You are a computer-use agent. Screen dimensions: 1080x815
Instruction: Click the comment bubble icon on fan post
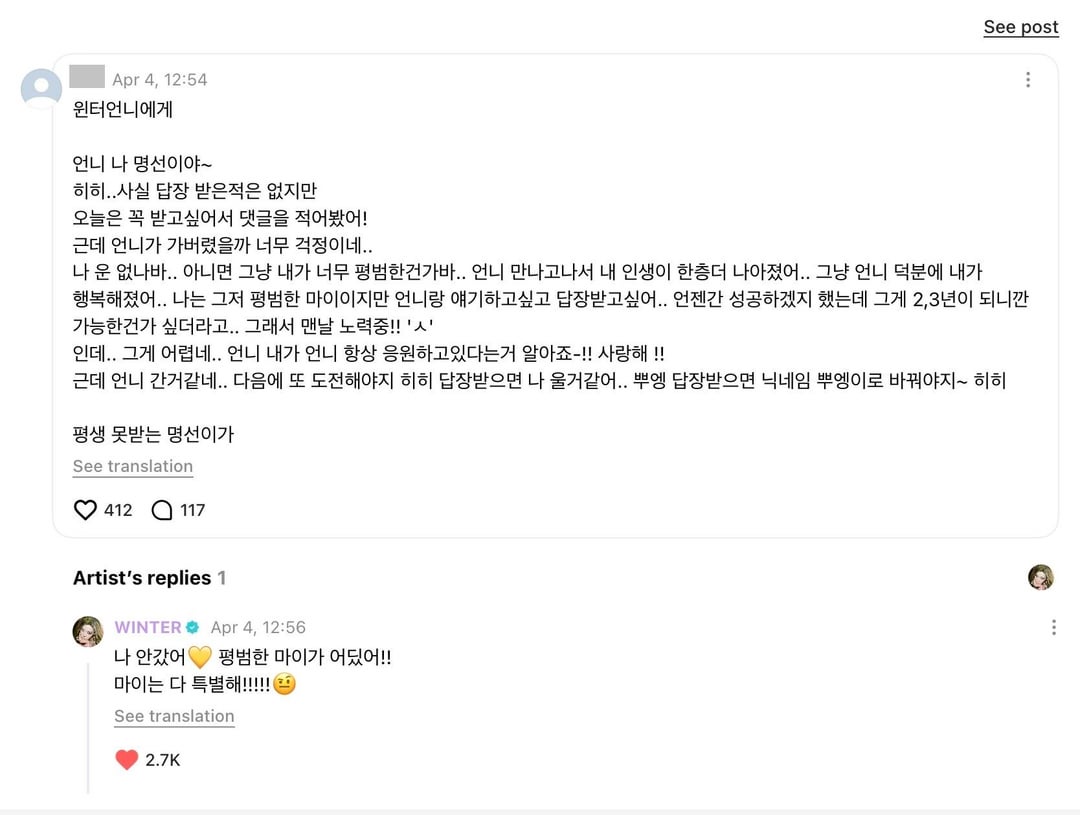(162, 510)
